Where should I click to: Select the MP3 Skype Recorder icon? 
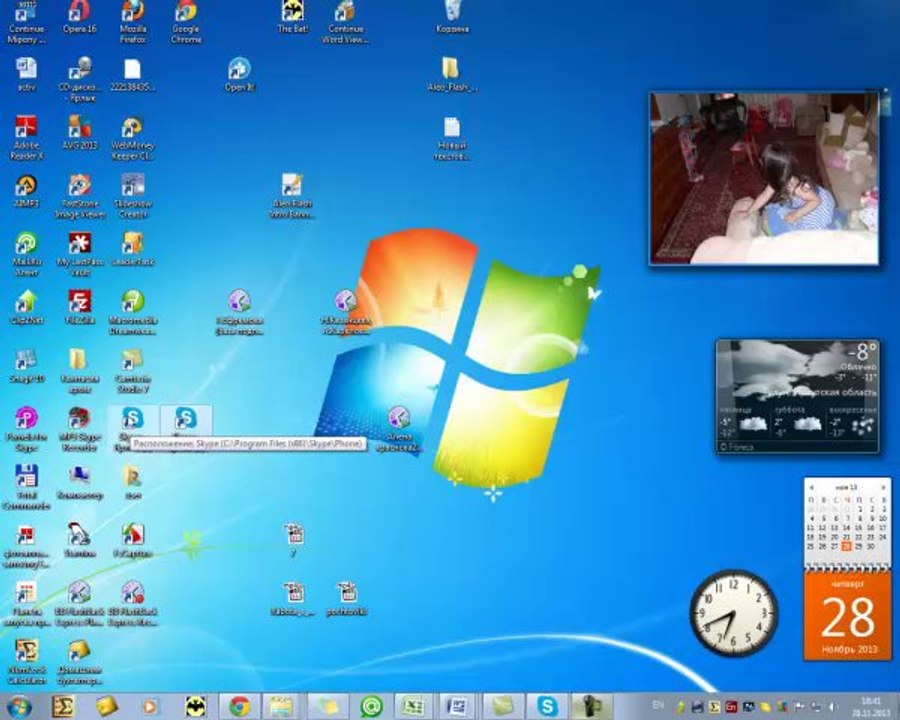tap(80, 429)
